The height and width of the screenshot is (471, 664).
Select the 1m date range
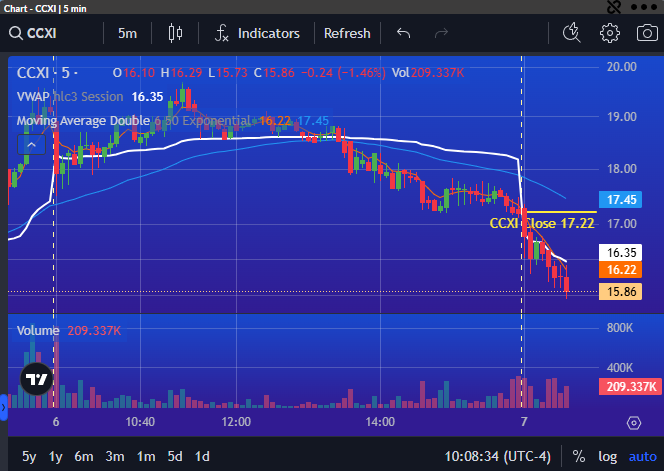coord(146,456)
